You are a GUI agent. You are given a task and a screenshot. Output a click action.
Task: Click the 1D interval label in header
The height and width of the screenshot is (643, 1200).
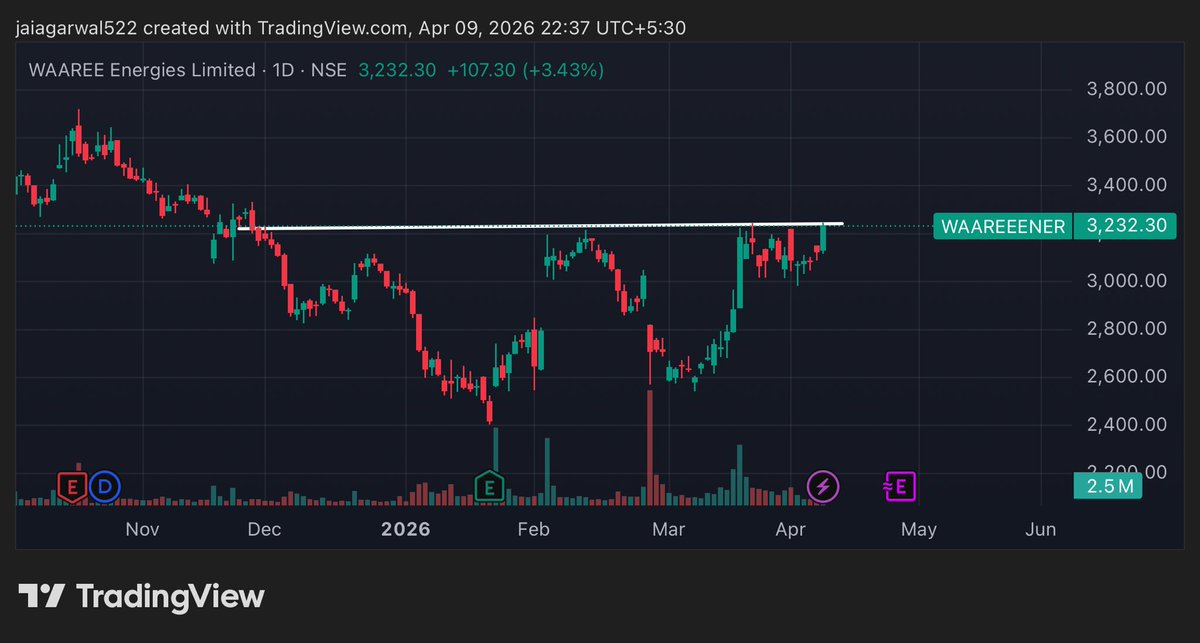284,70
